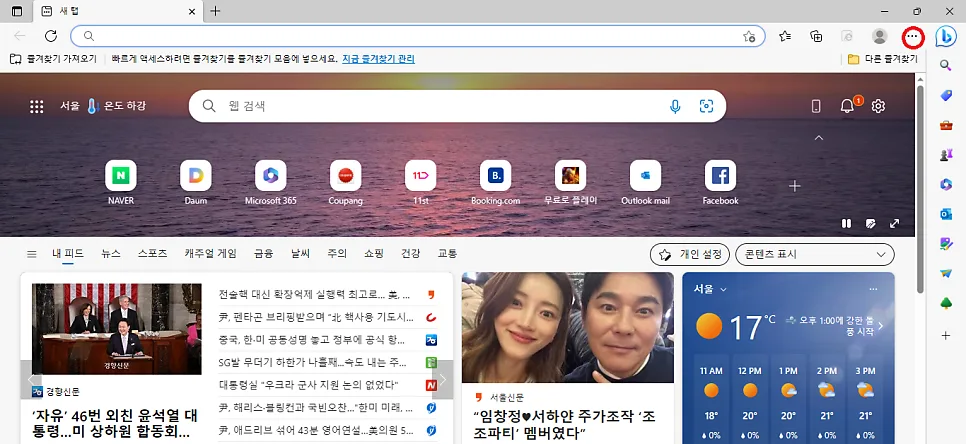Start visual search with camera icon

pos(706,107)
